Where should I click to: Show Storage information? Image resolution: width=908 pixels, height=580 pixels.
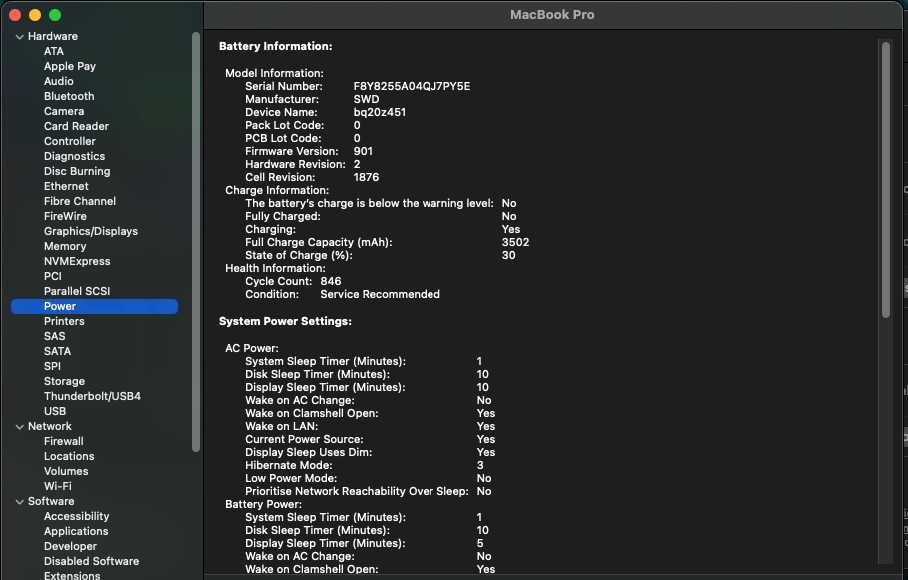click(x=64, y=381)
